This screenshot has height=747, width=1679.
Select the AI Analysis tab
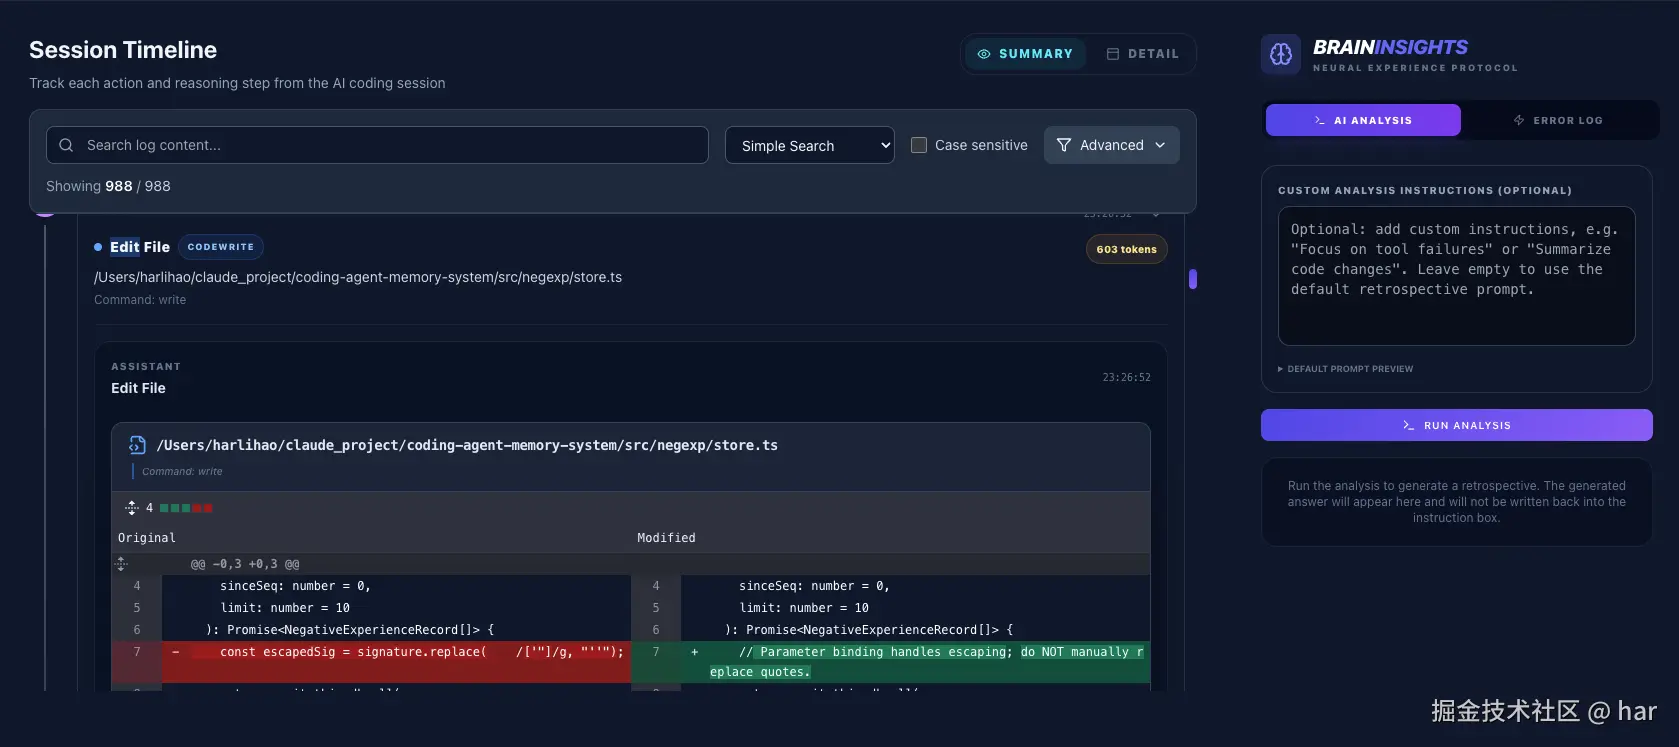click(1362, 120)
